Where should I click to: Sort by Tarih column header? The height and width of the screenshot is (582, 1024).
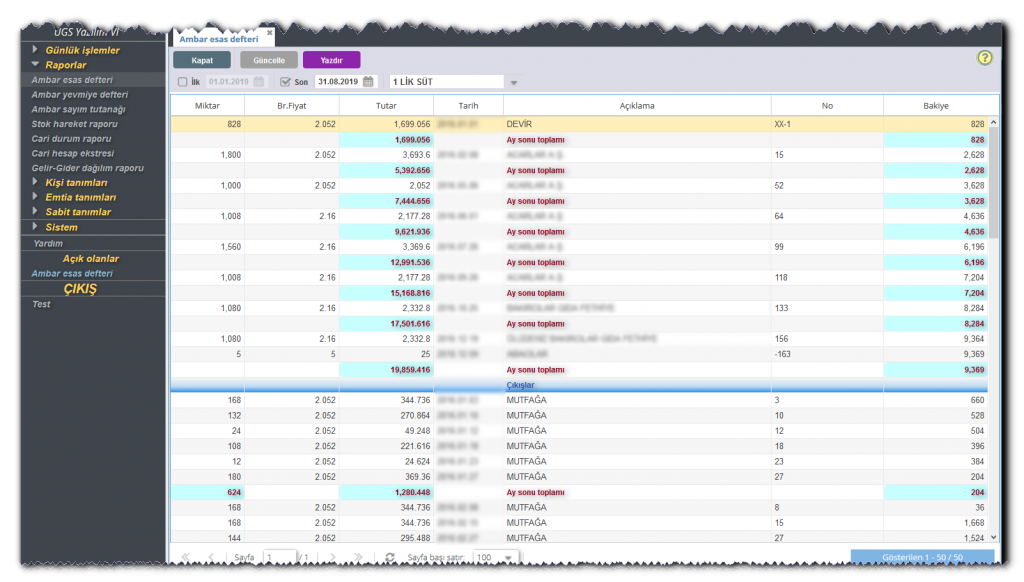pyautogui.click(x=468, y=105)
